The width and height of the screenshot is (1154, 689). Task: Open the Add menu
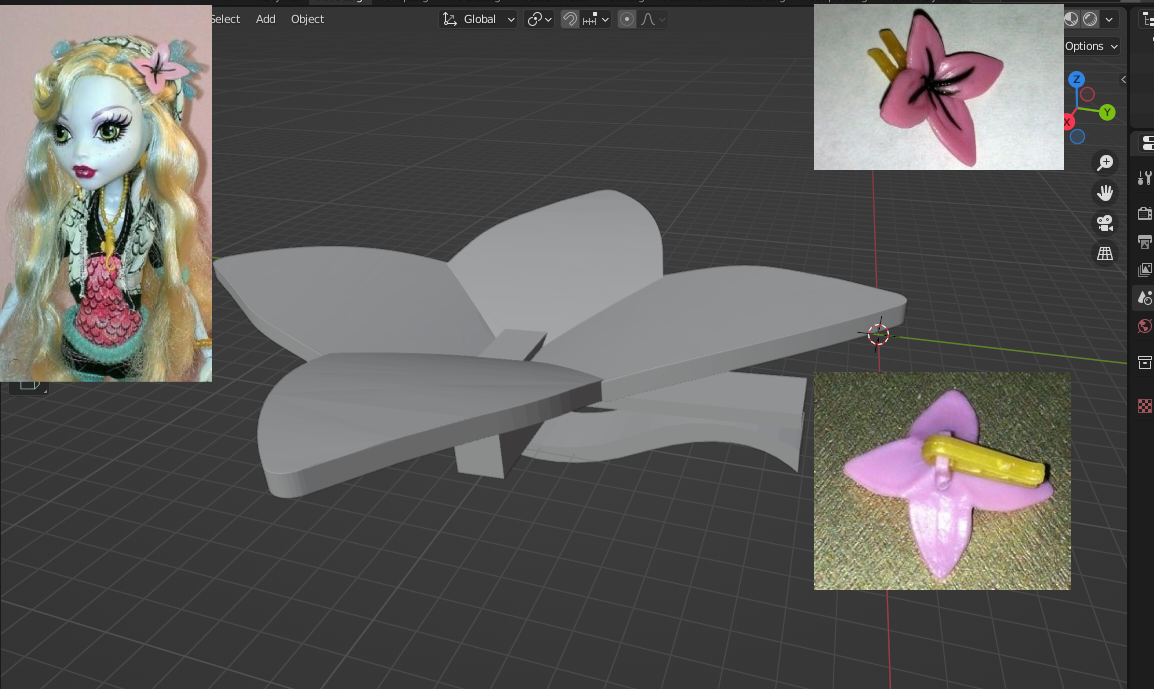[x=265, y=19]
